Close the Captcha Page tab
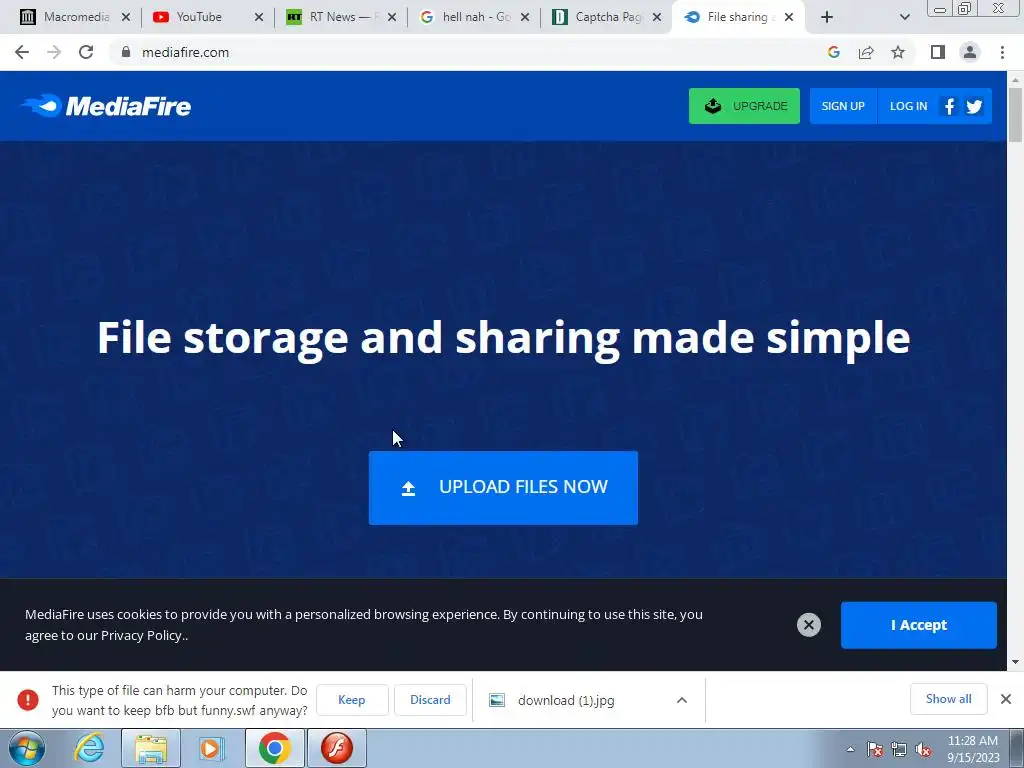 657,17
